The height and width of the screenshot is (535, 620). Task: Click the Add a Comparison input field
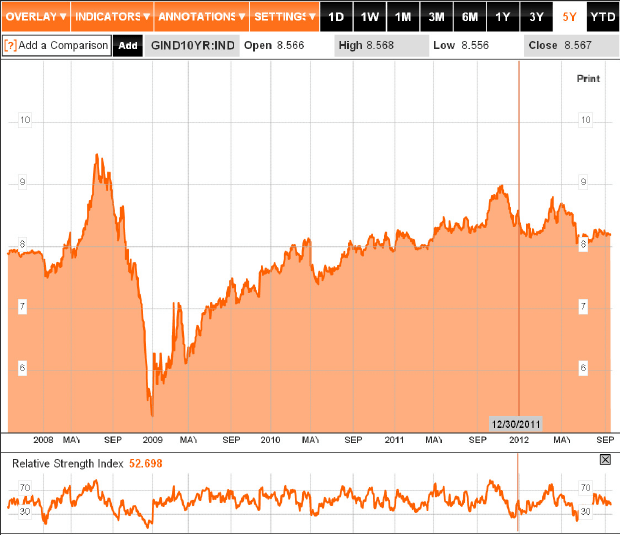point(63,46)
